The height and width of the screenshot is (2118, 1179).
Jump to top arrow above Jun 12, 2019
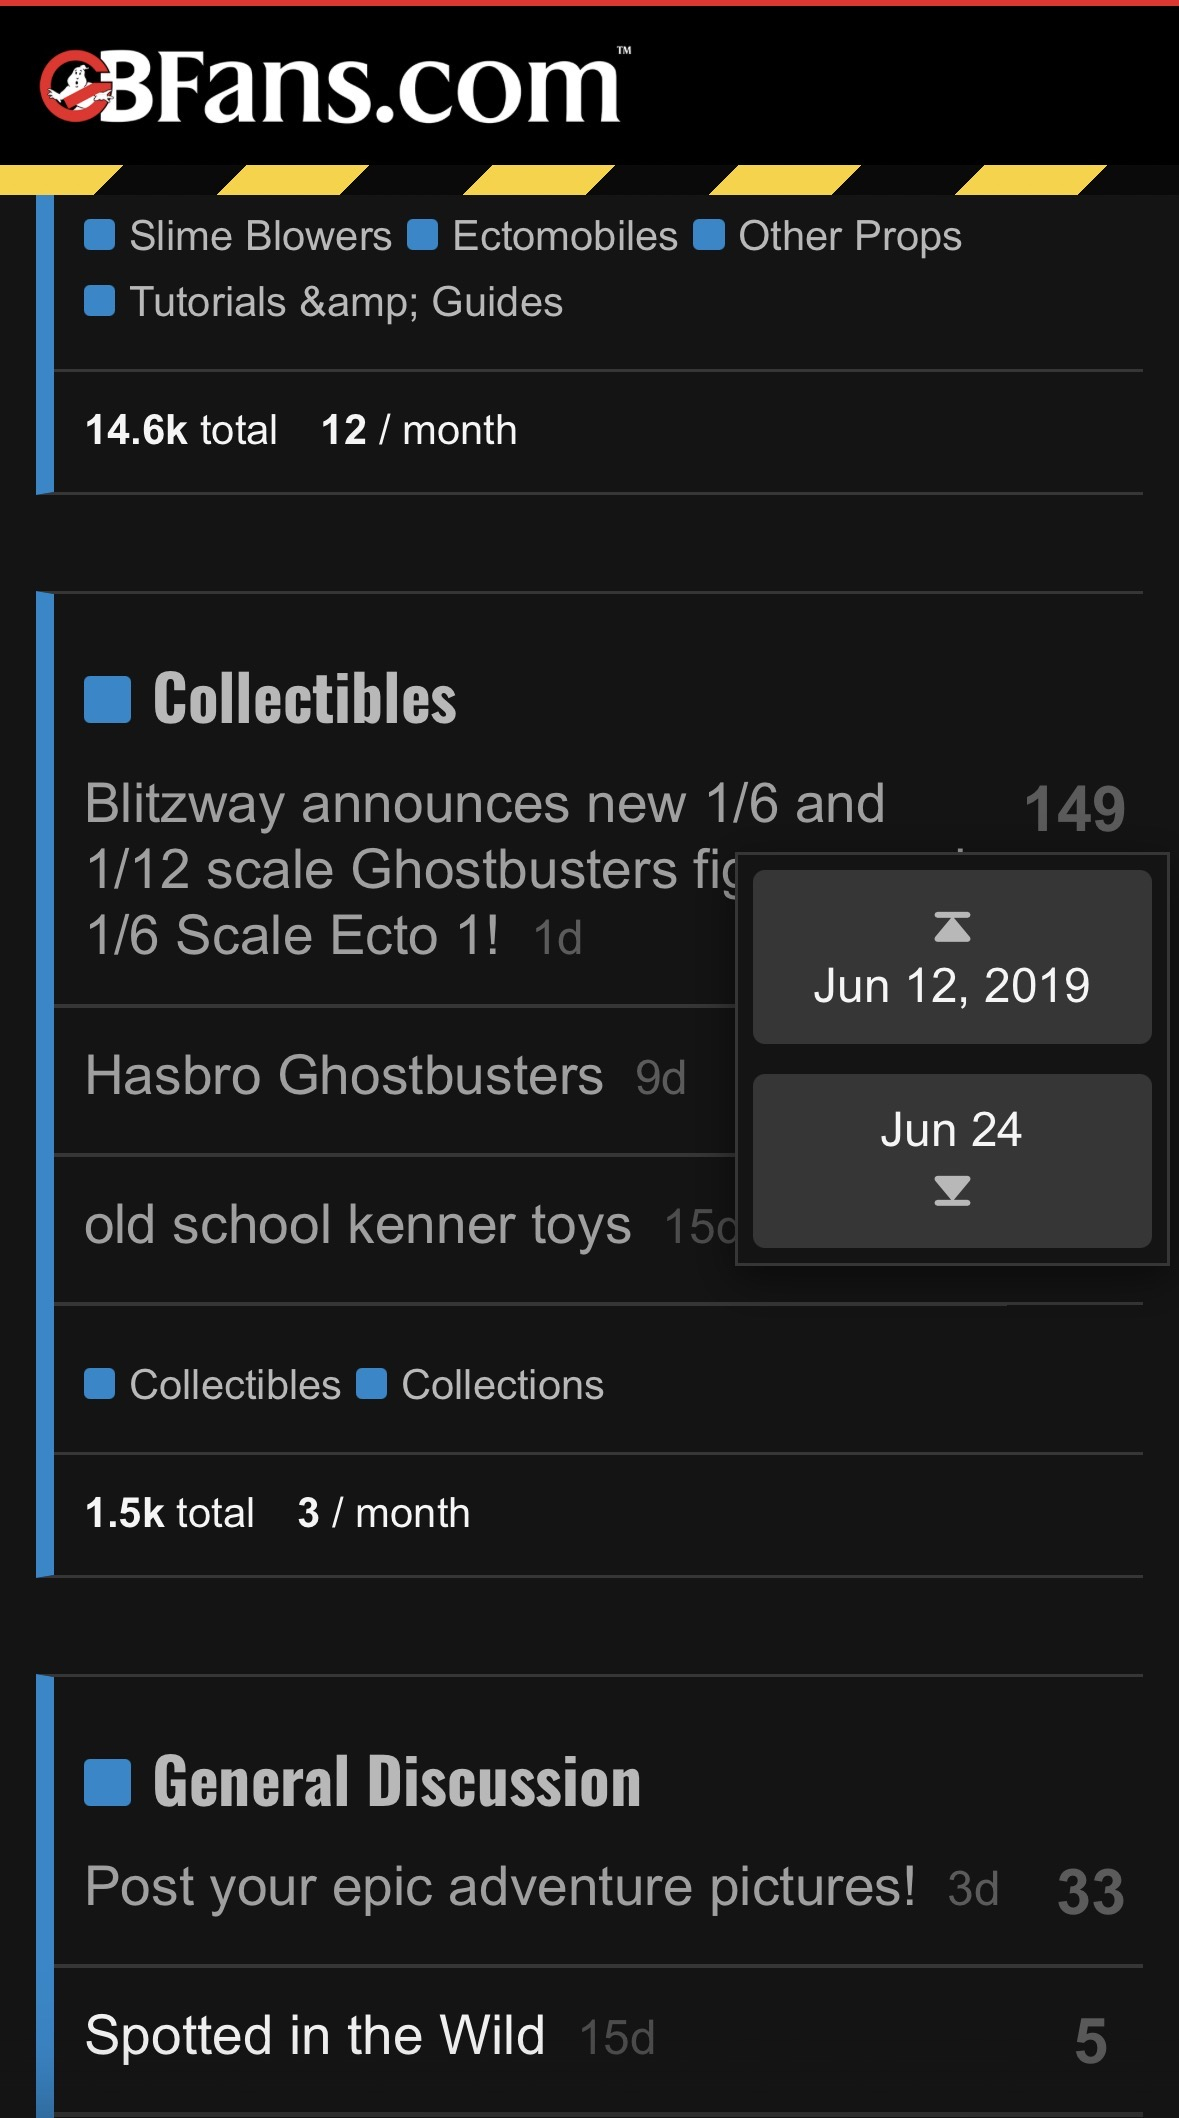click(x=952, y=927)
